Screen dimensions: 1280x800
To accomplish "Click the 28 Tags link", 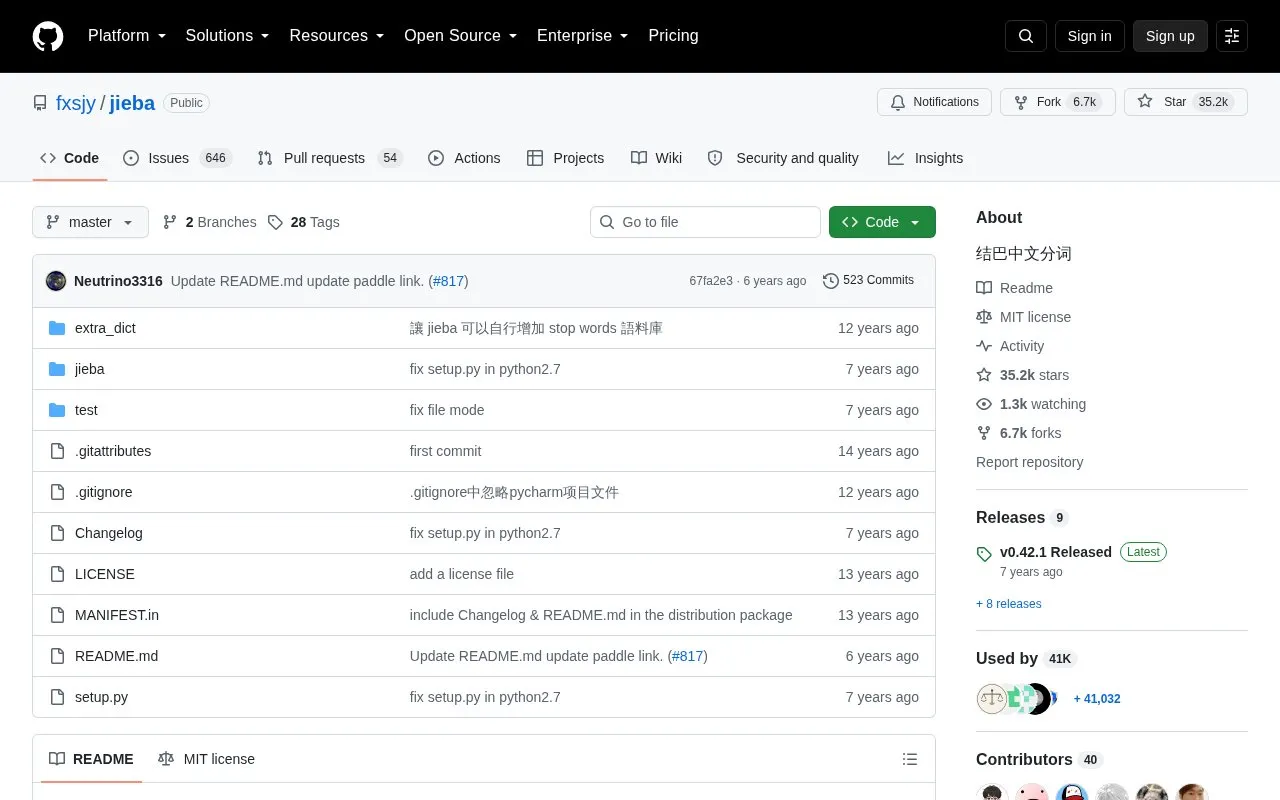I will (304, 222).
